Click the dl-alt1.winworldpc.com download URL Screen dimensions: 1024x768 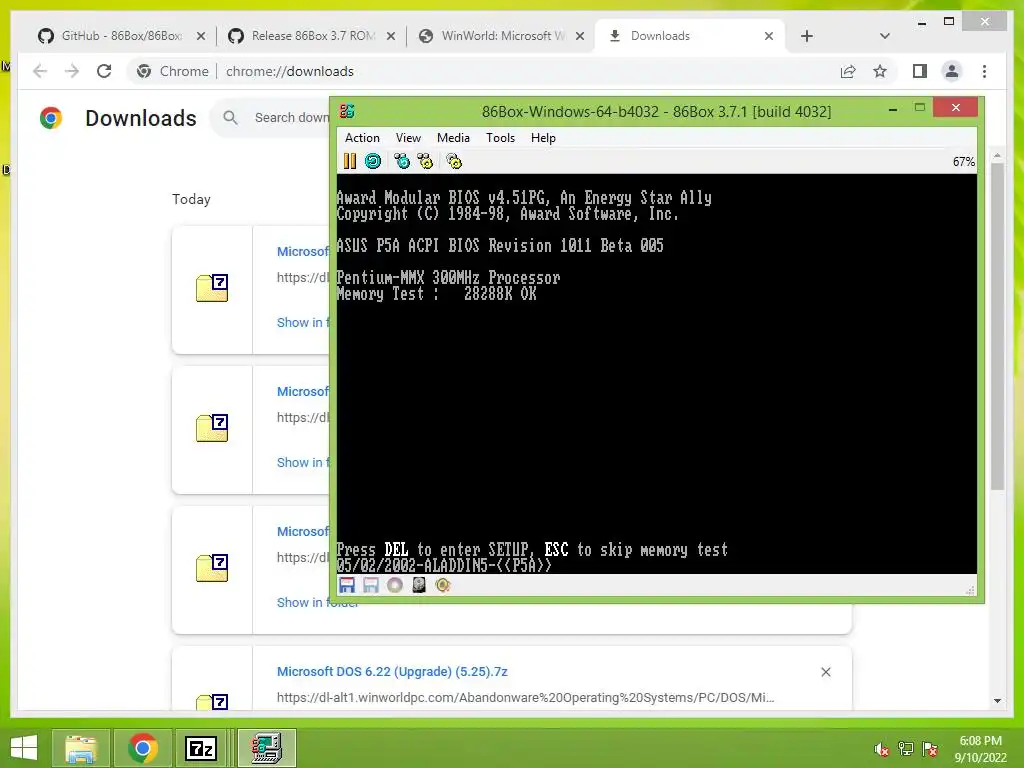(525, 697)
